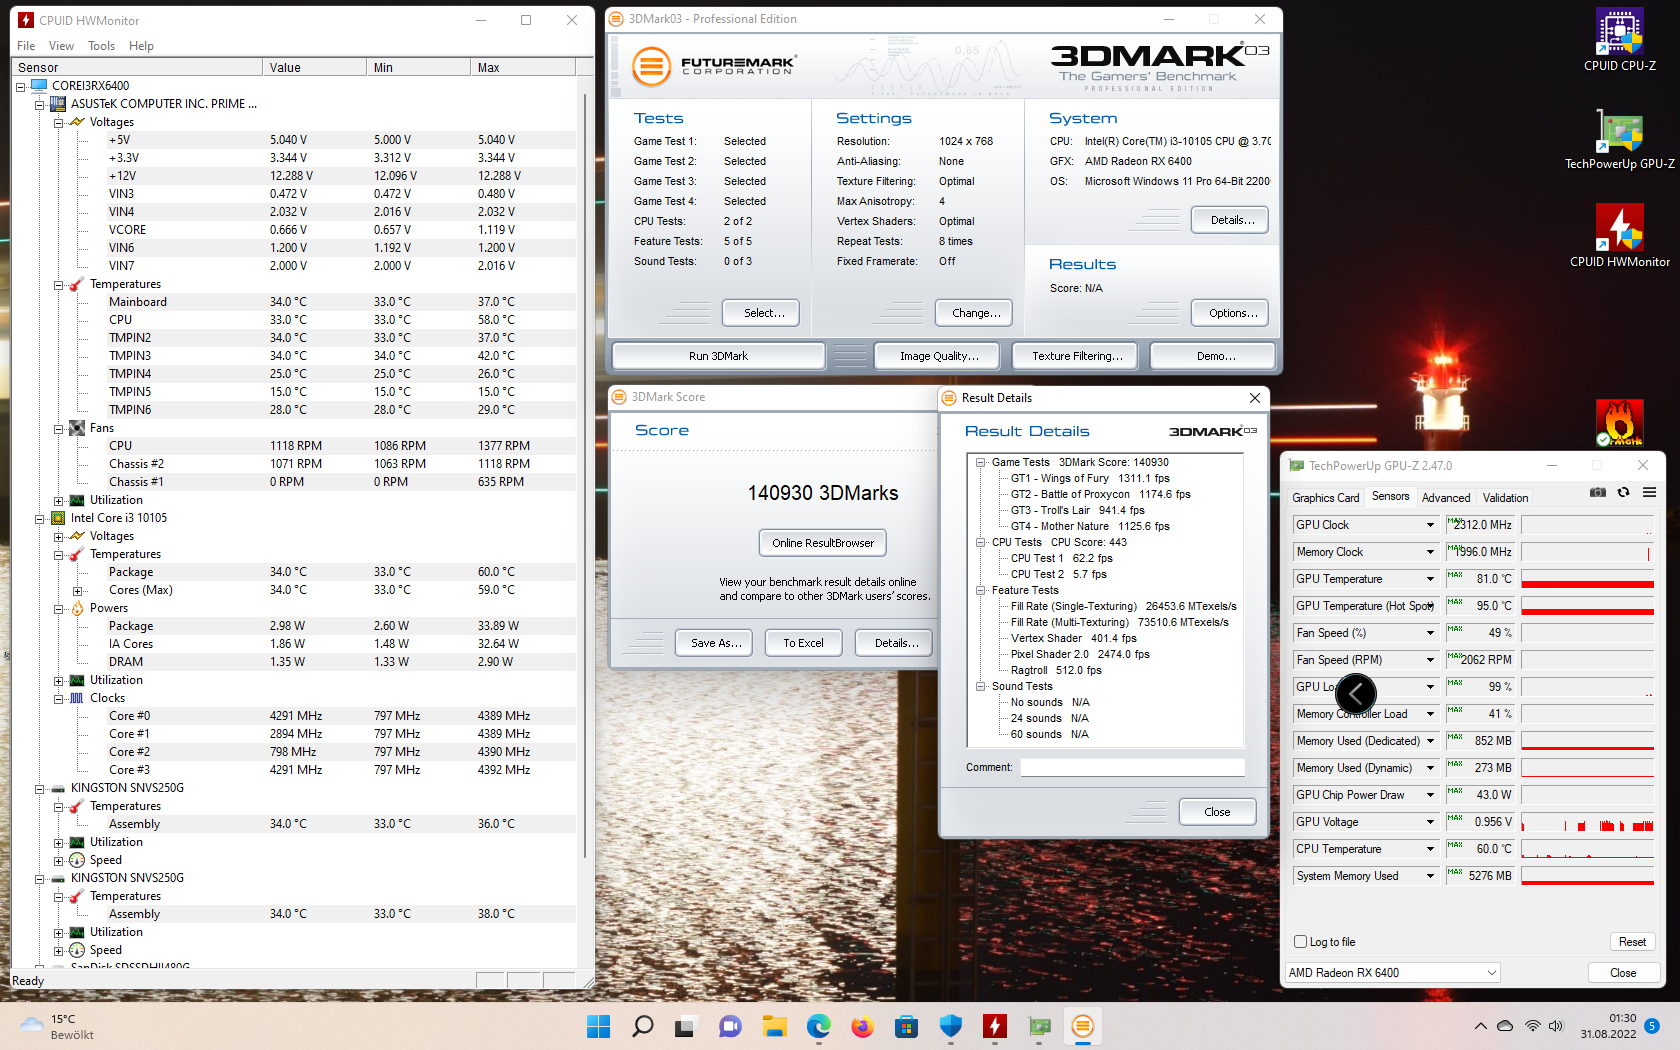Screen dimensions: 1680x1050
Task: Open the GPU Temperature sensor dropdown
Action: pyautogui.click(x=1430, y=579)
